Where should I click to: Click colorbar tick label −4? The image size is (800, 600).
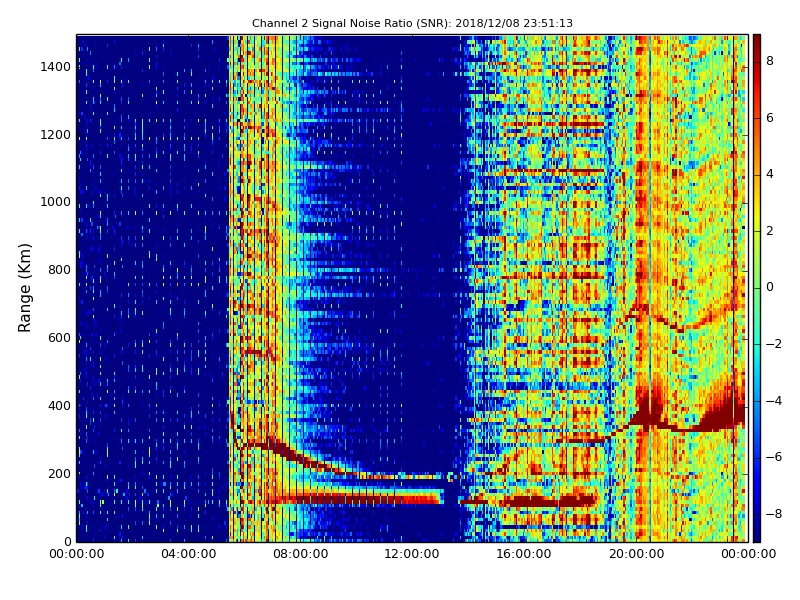[774, 401]
